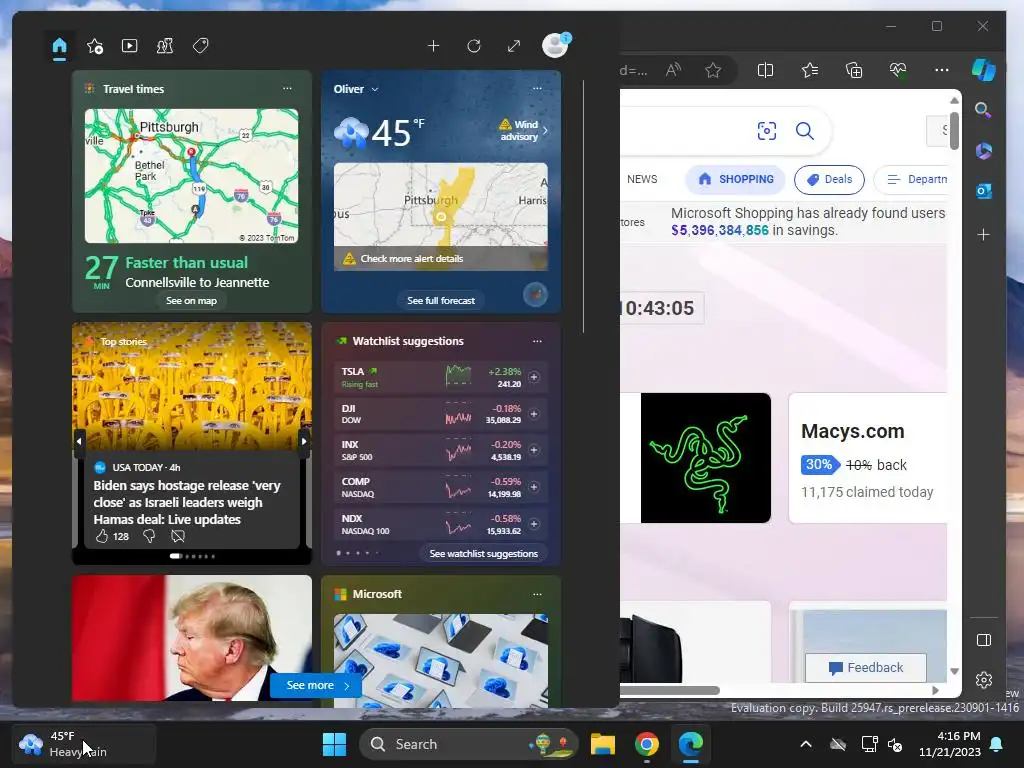
Task: Hide the Biden story with the hide-story icon
Action: pos(178,536)
